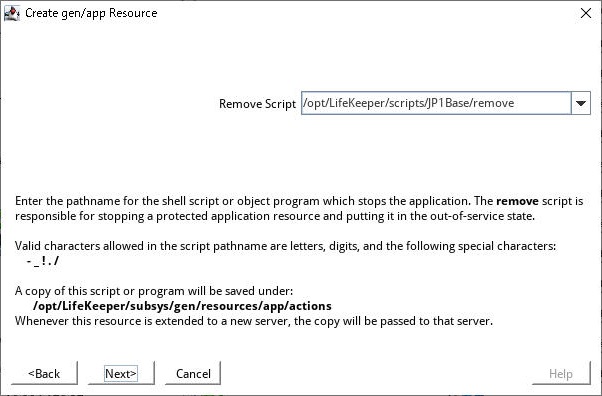Open the Remove Script dropdown arrow
Image resolution: width=602 pixels, height=396 pixels.
(x=580, y=103)
